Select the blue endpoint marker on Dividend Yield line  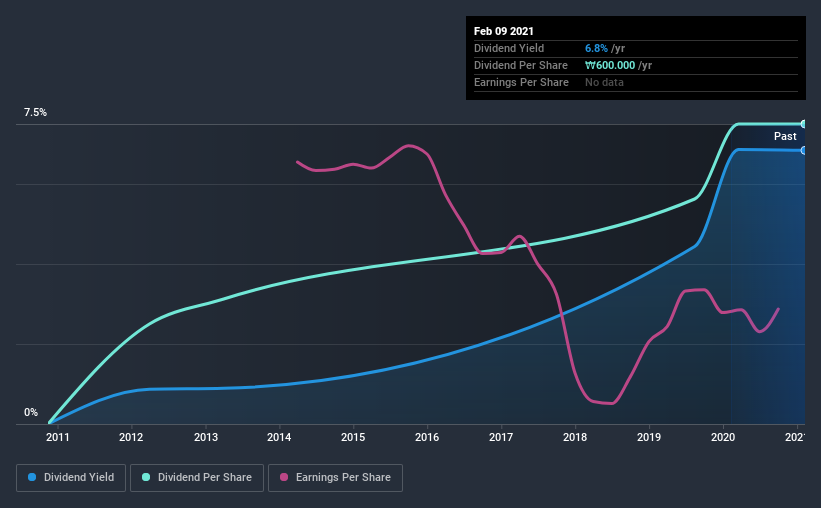[803, 150]
